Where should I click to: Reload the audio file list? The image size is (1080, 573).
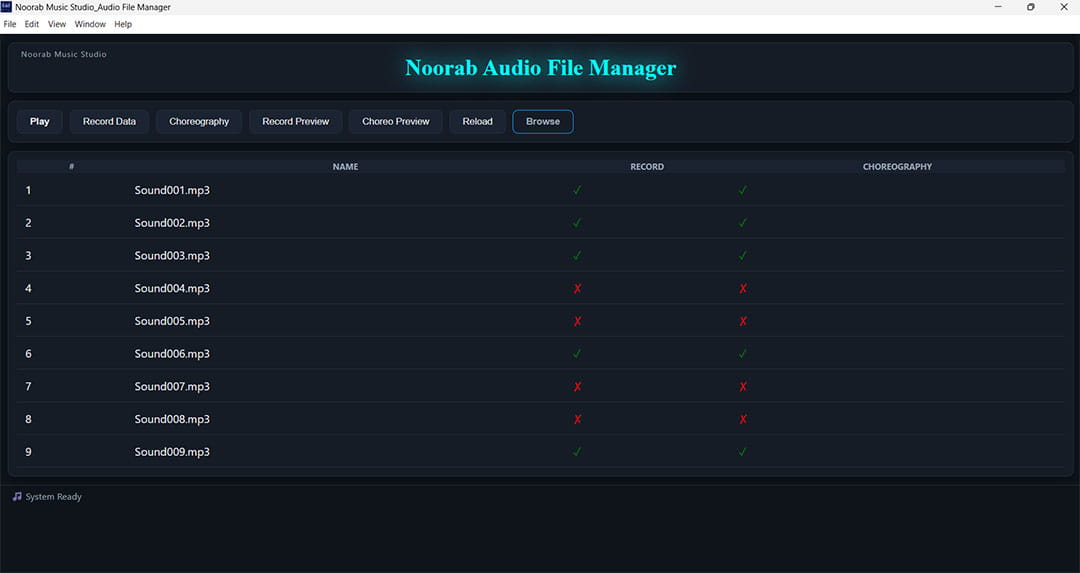click(477, 121)
